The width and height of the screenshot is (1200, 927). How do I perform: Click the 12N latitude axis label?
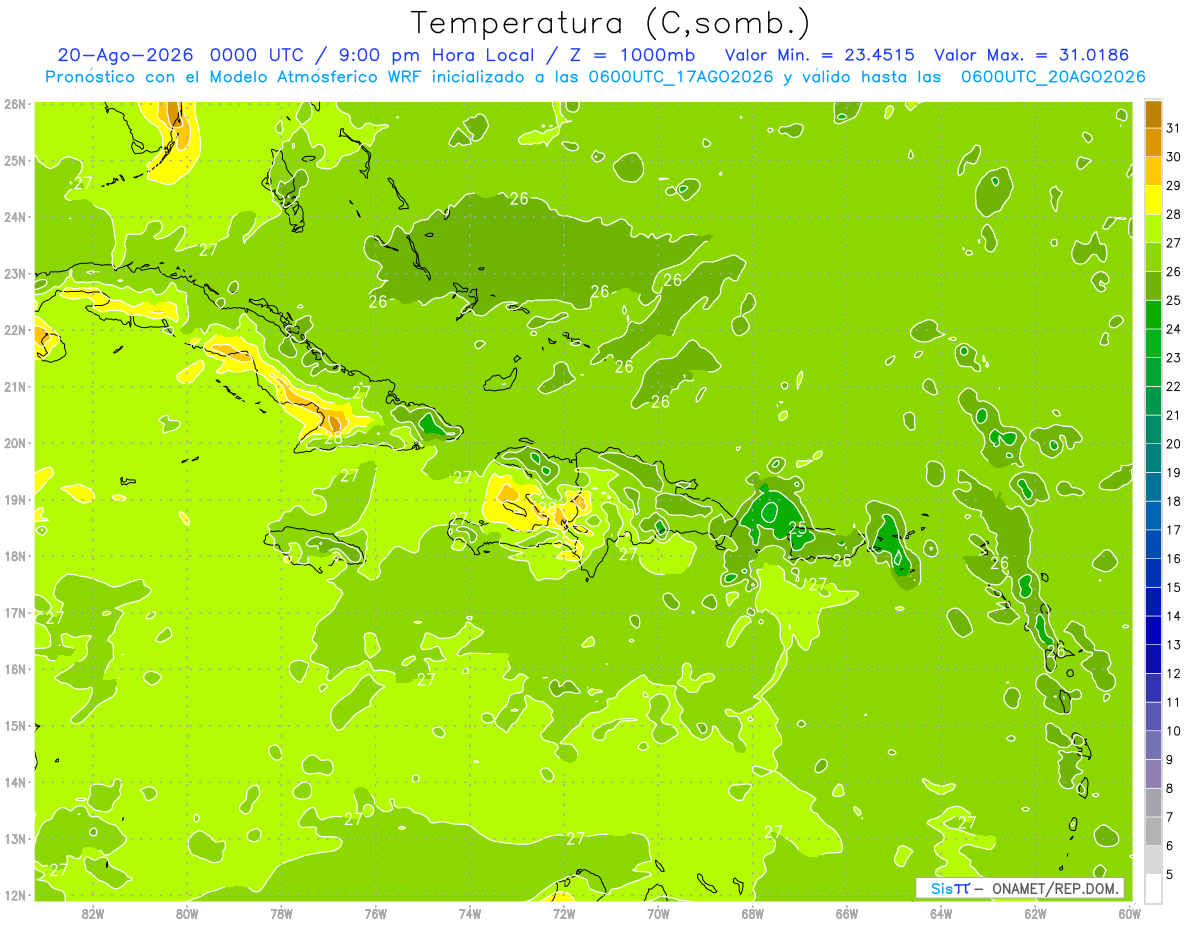(14, 895)
